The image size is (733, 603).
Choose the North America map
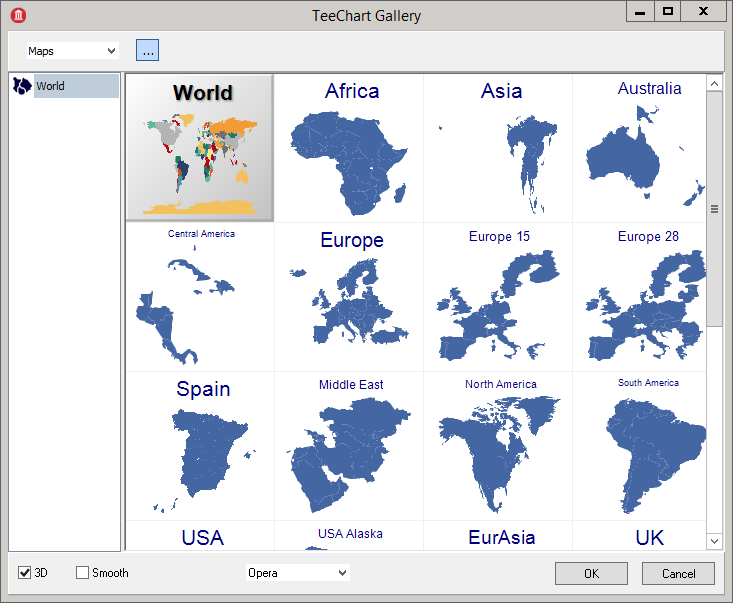[498, 446]
